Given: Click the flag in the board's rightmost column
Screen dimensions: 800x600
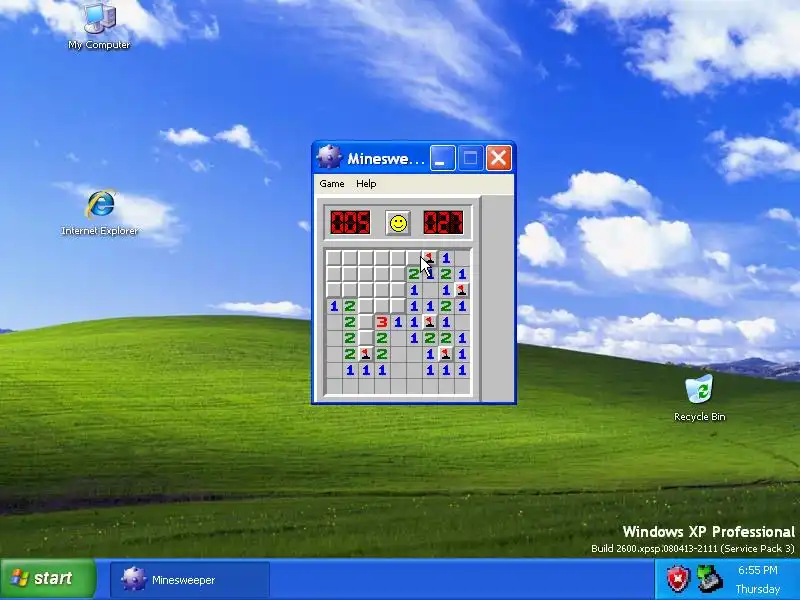Looking at the screenshot, I should pos(462,290).
